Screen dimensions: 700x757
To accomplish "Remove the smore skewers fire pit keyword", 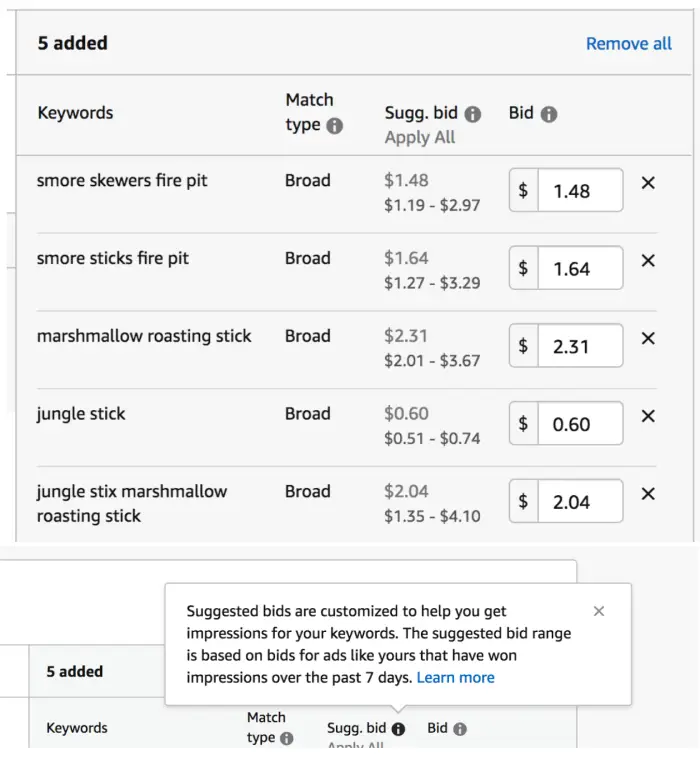I will (648, 183).
